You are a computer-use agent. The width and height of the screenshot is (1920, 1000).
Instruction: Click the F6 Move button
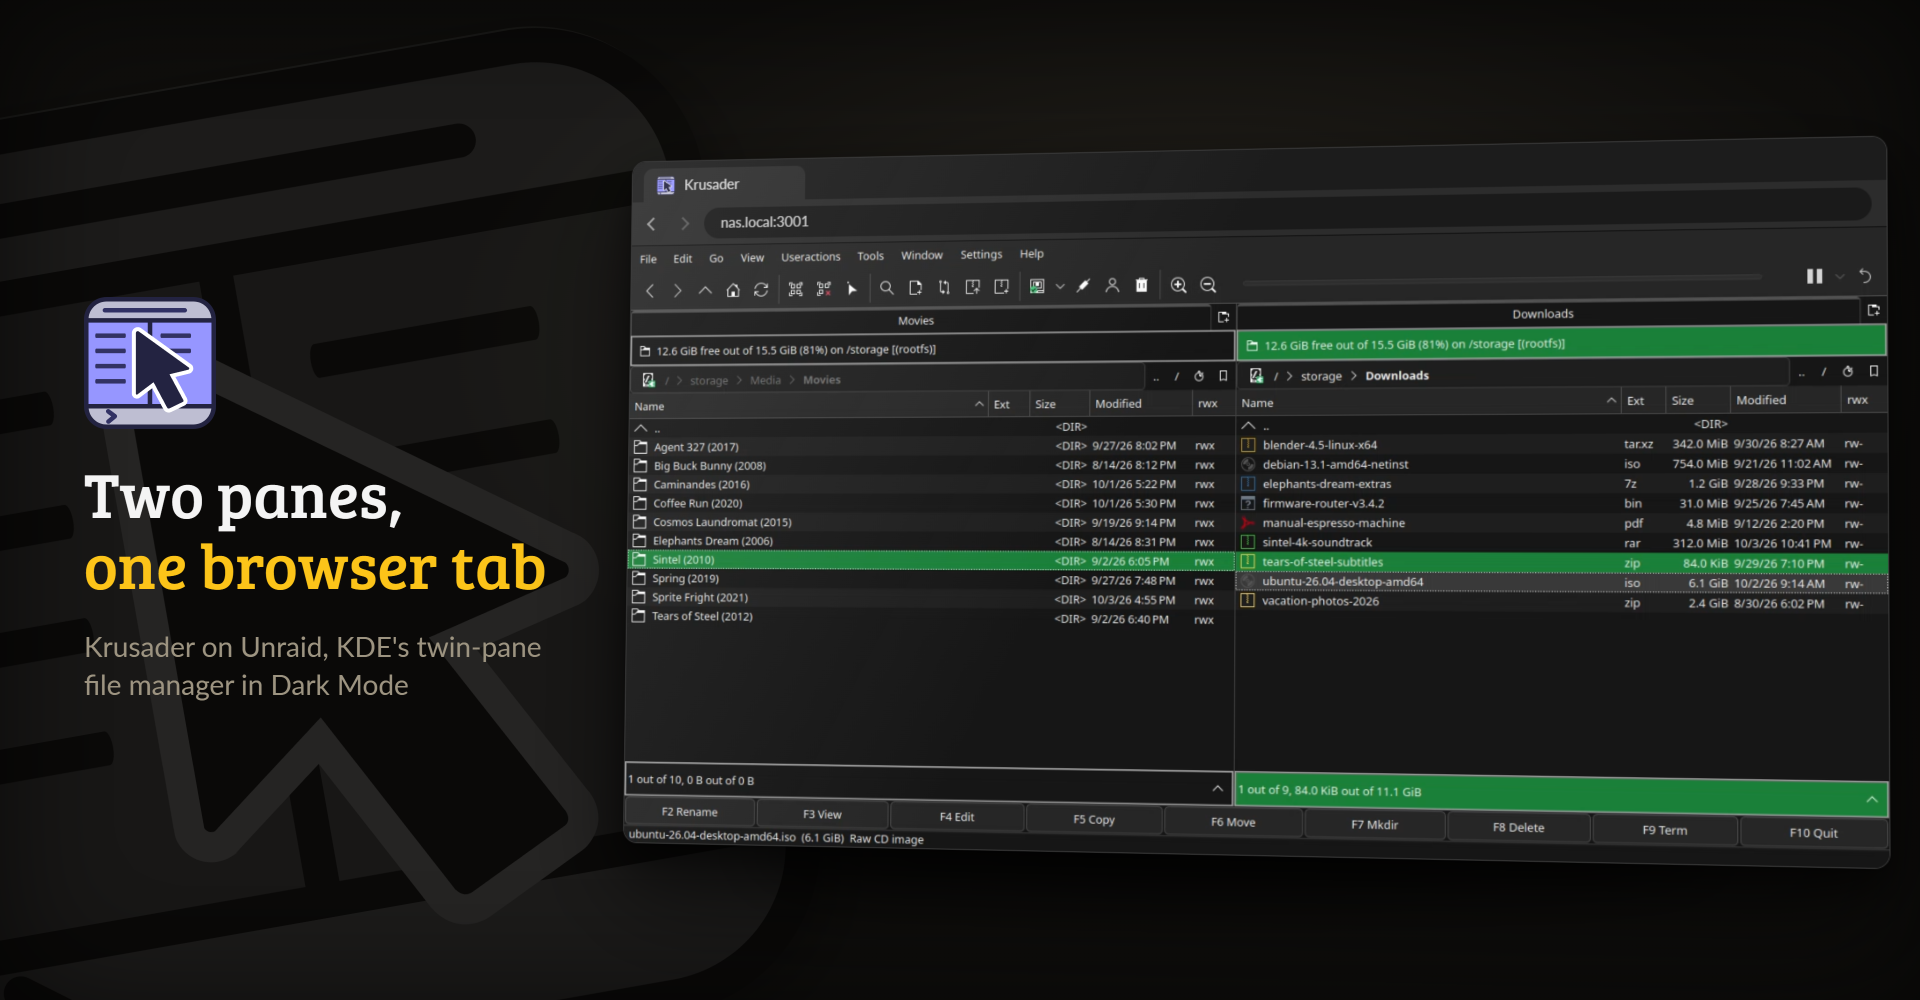point(1233,822)
